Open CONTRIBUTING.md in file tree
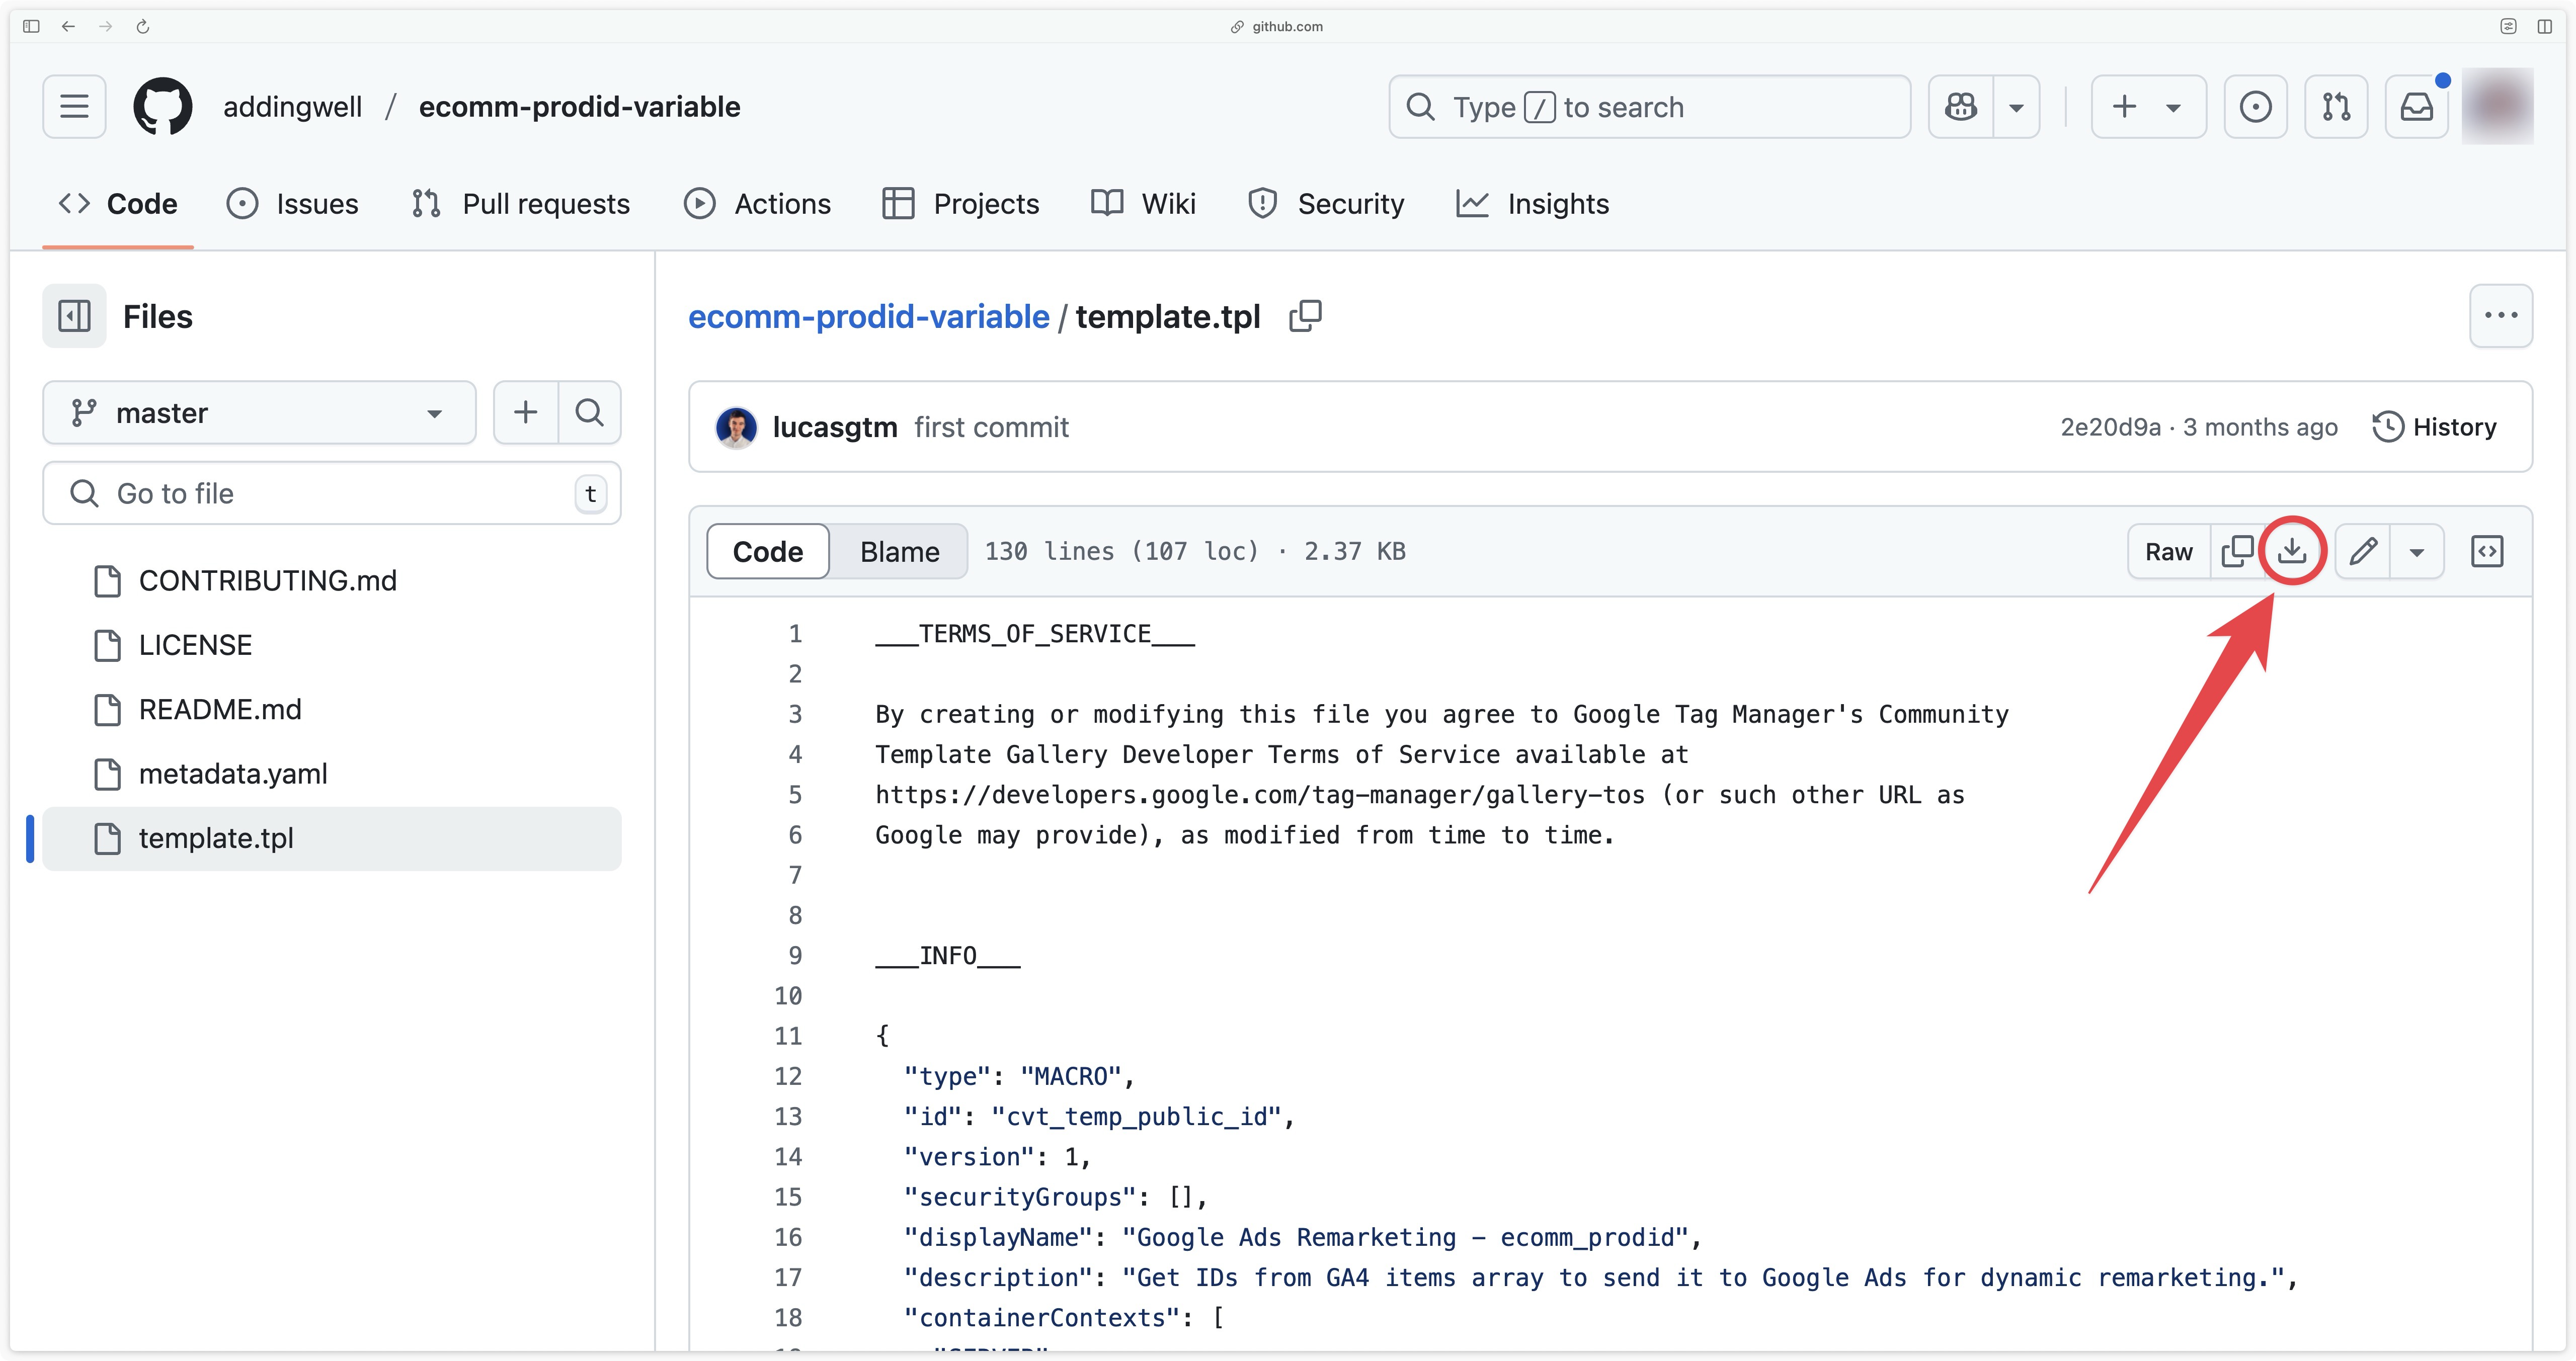The image size is (2576, 1361). [x=332, y=580]
